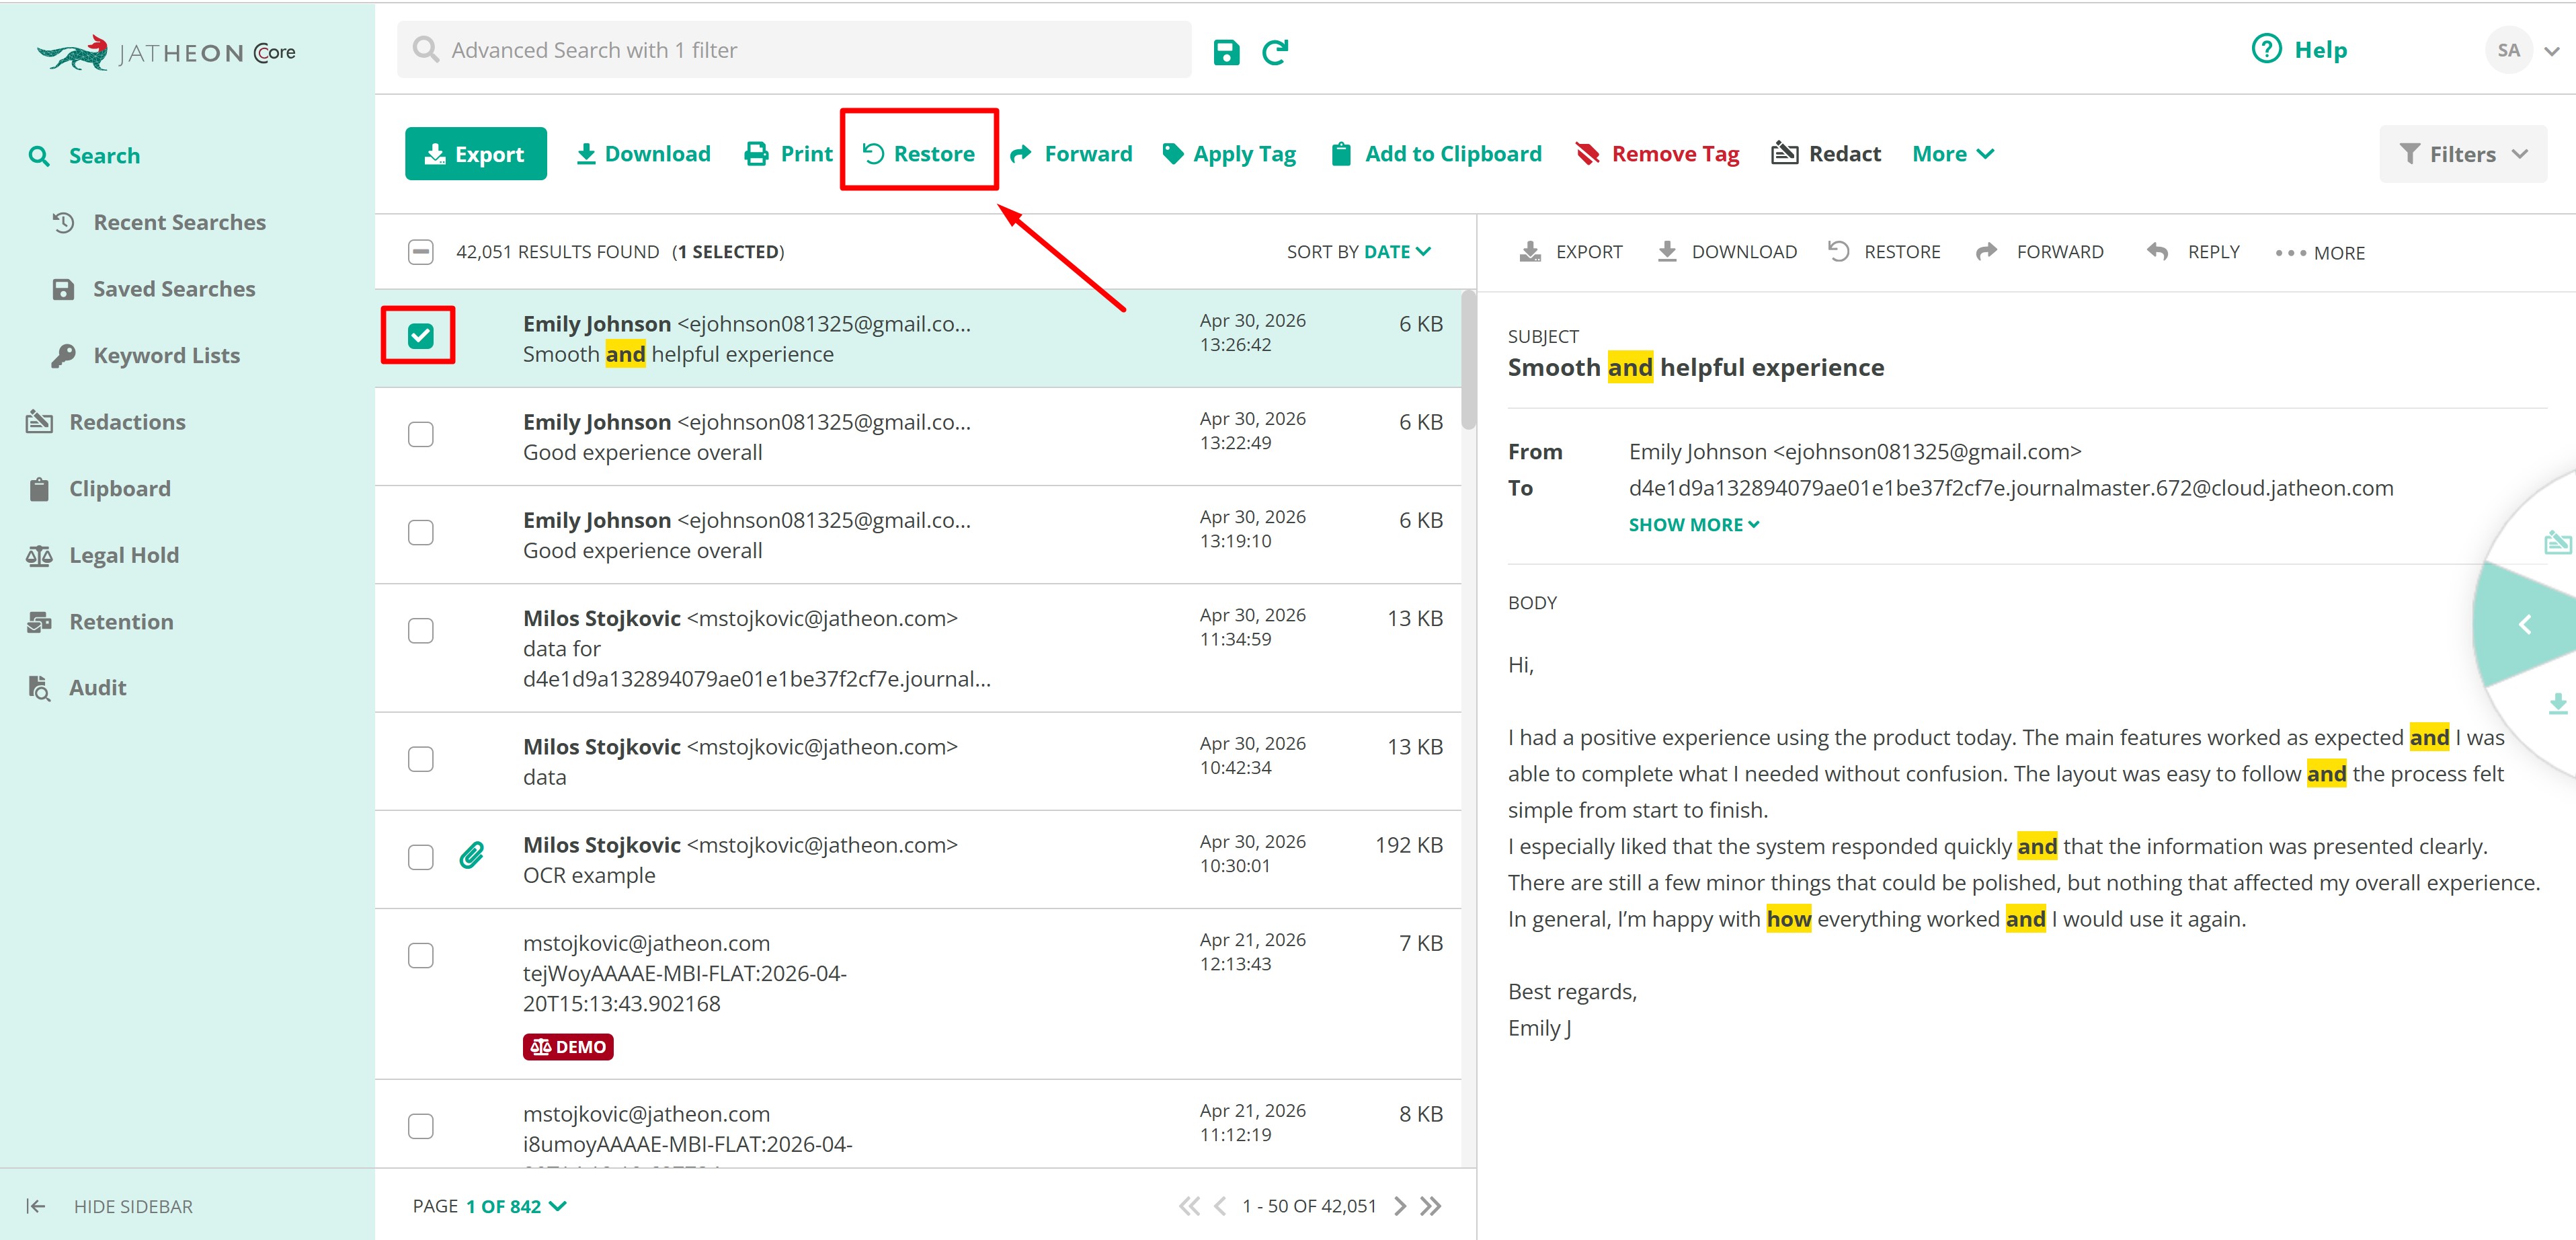Open the SA user account menu

click(x=2523, y=50)
